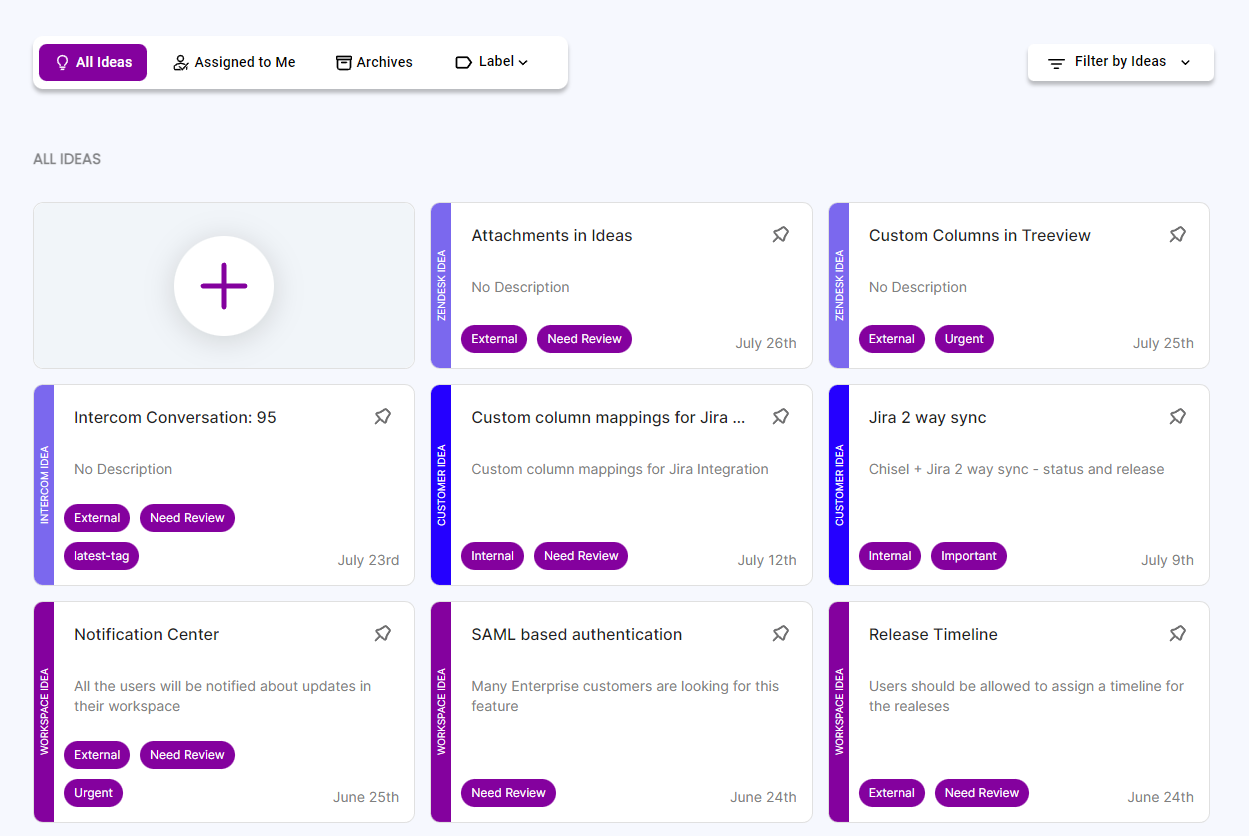Toggle pin on Intercom Conversation: 95
Image resolution: width=1249 pixels, height=836 pixels.
click(x=383, y=417)
